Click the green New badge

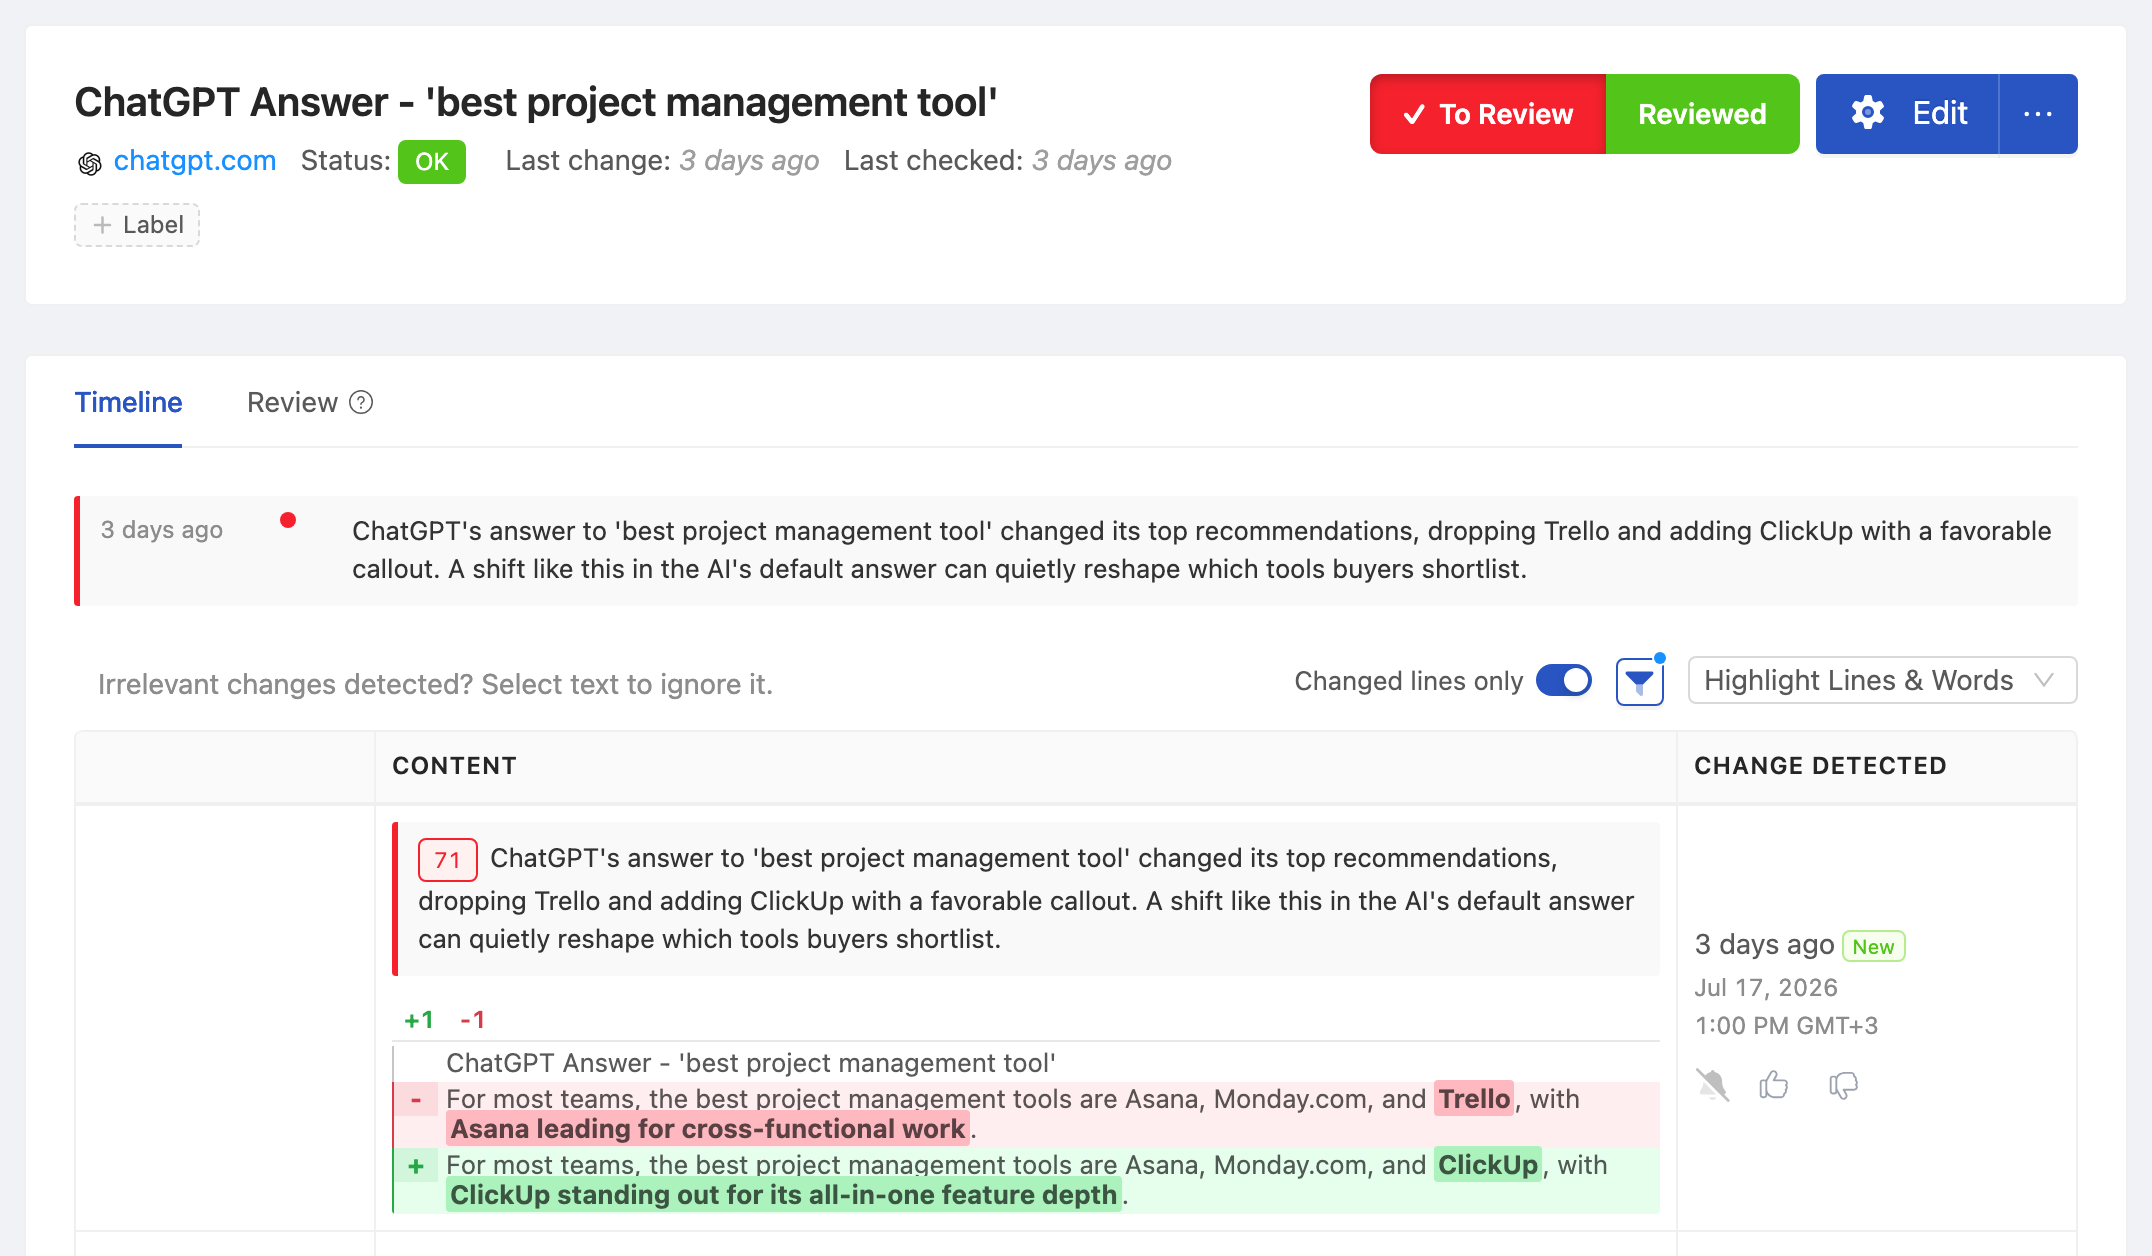1873,947
